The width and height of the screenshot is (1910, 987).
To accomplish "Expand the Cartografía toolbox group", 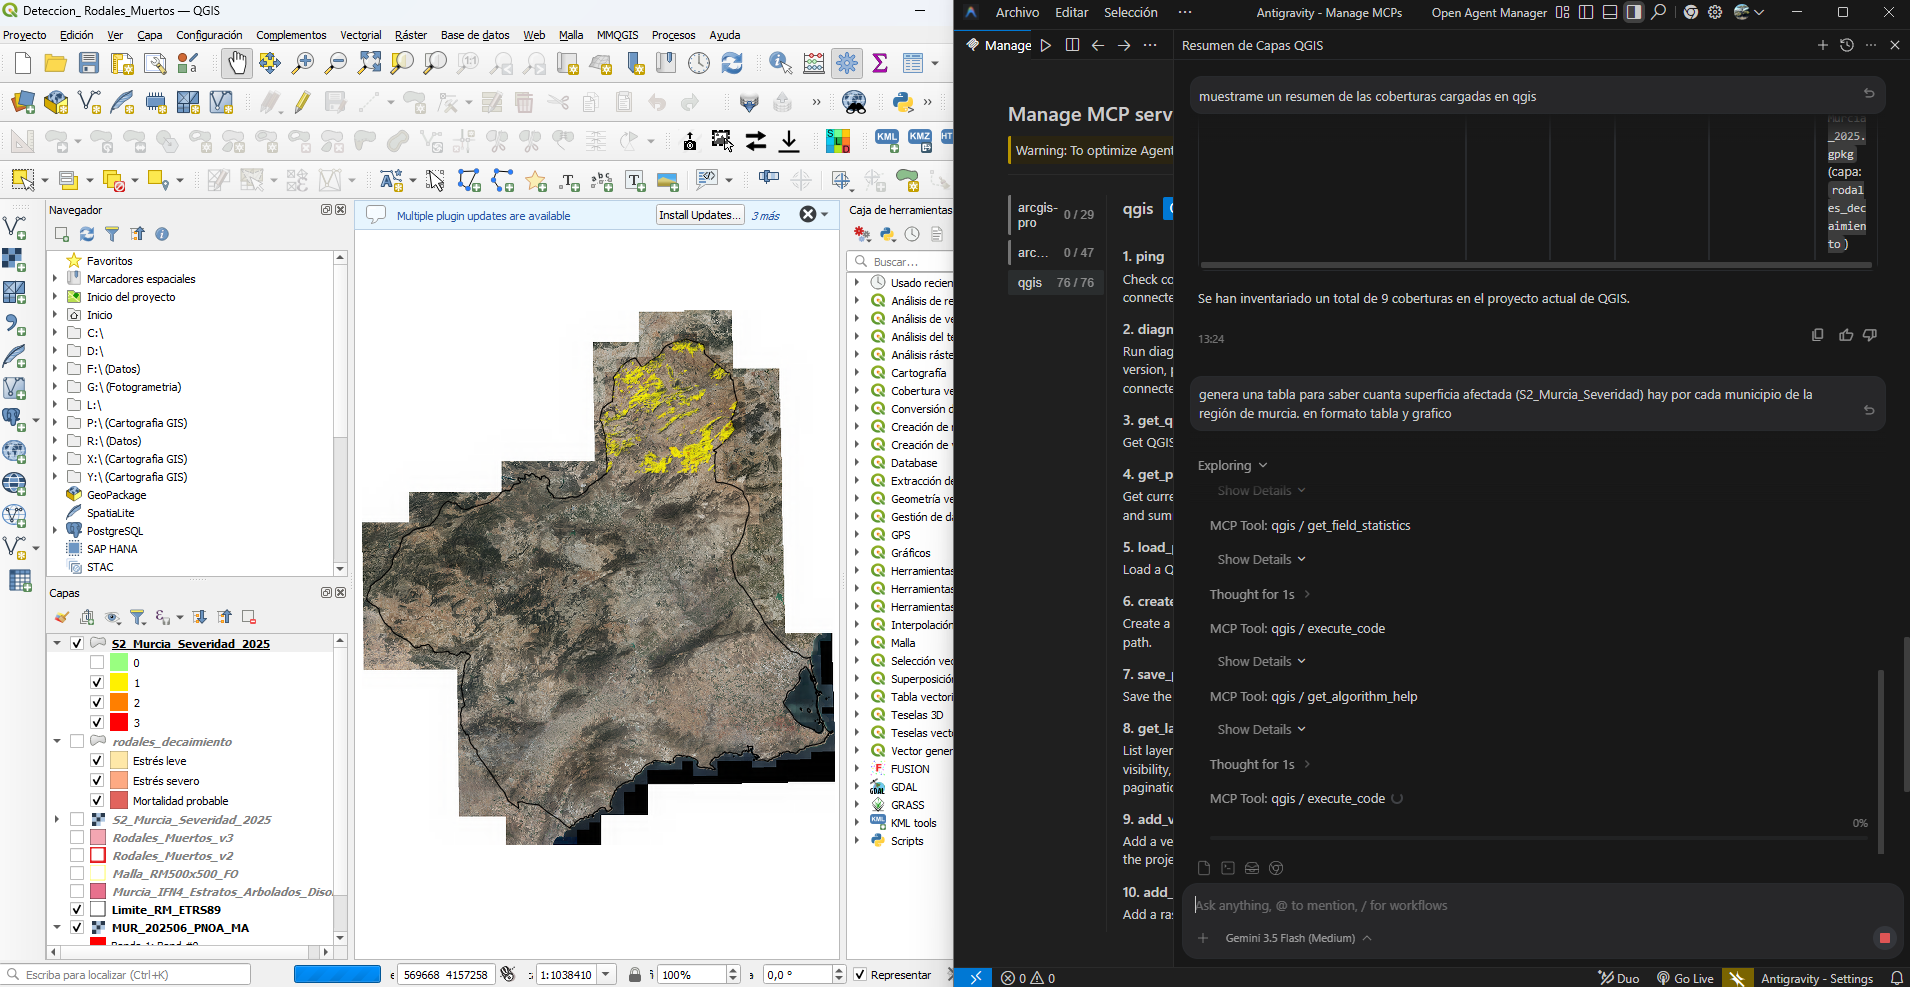I will click(857, 372).
